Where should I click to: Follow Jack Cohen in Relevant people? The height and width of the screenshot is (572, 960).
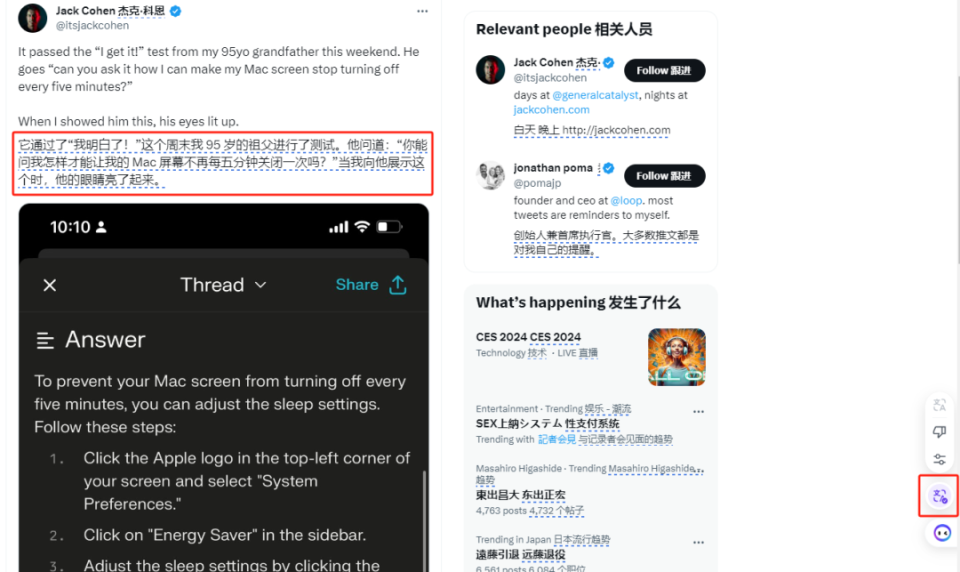664,71
